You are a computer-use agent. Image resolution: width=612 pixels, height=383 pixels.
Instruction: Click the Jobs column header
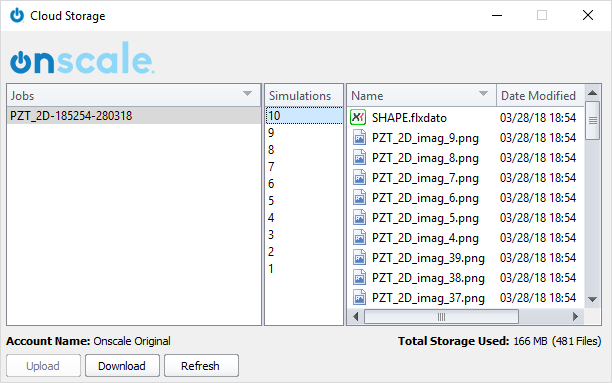tap(134, 96)
